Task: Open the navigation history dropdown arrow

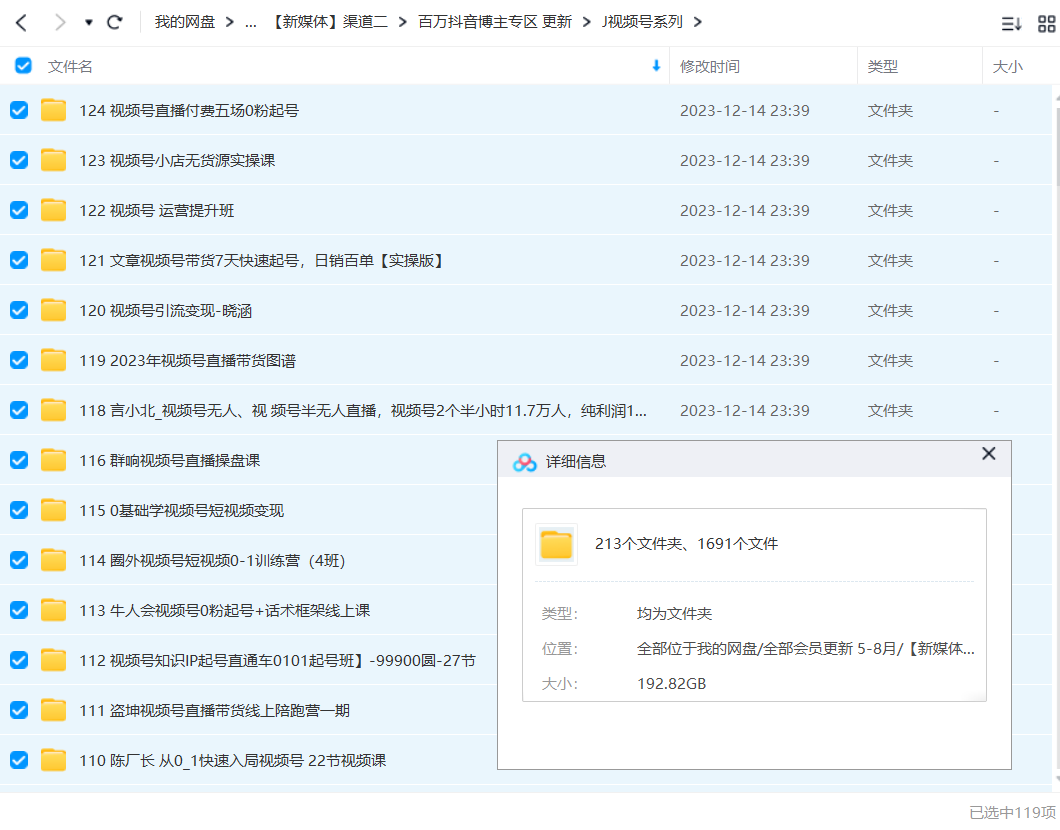Action: click(88, 22)
